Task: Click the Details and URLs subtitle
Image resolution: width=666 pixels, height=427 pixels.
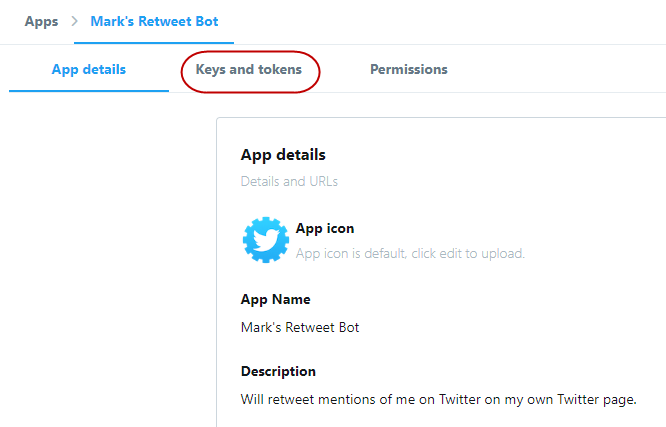Action: [x=289, y=182]
